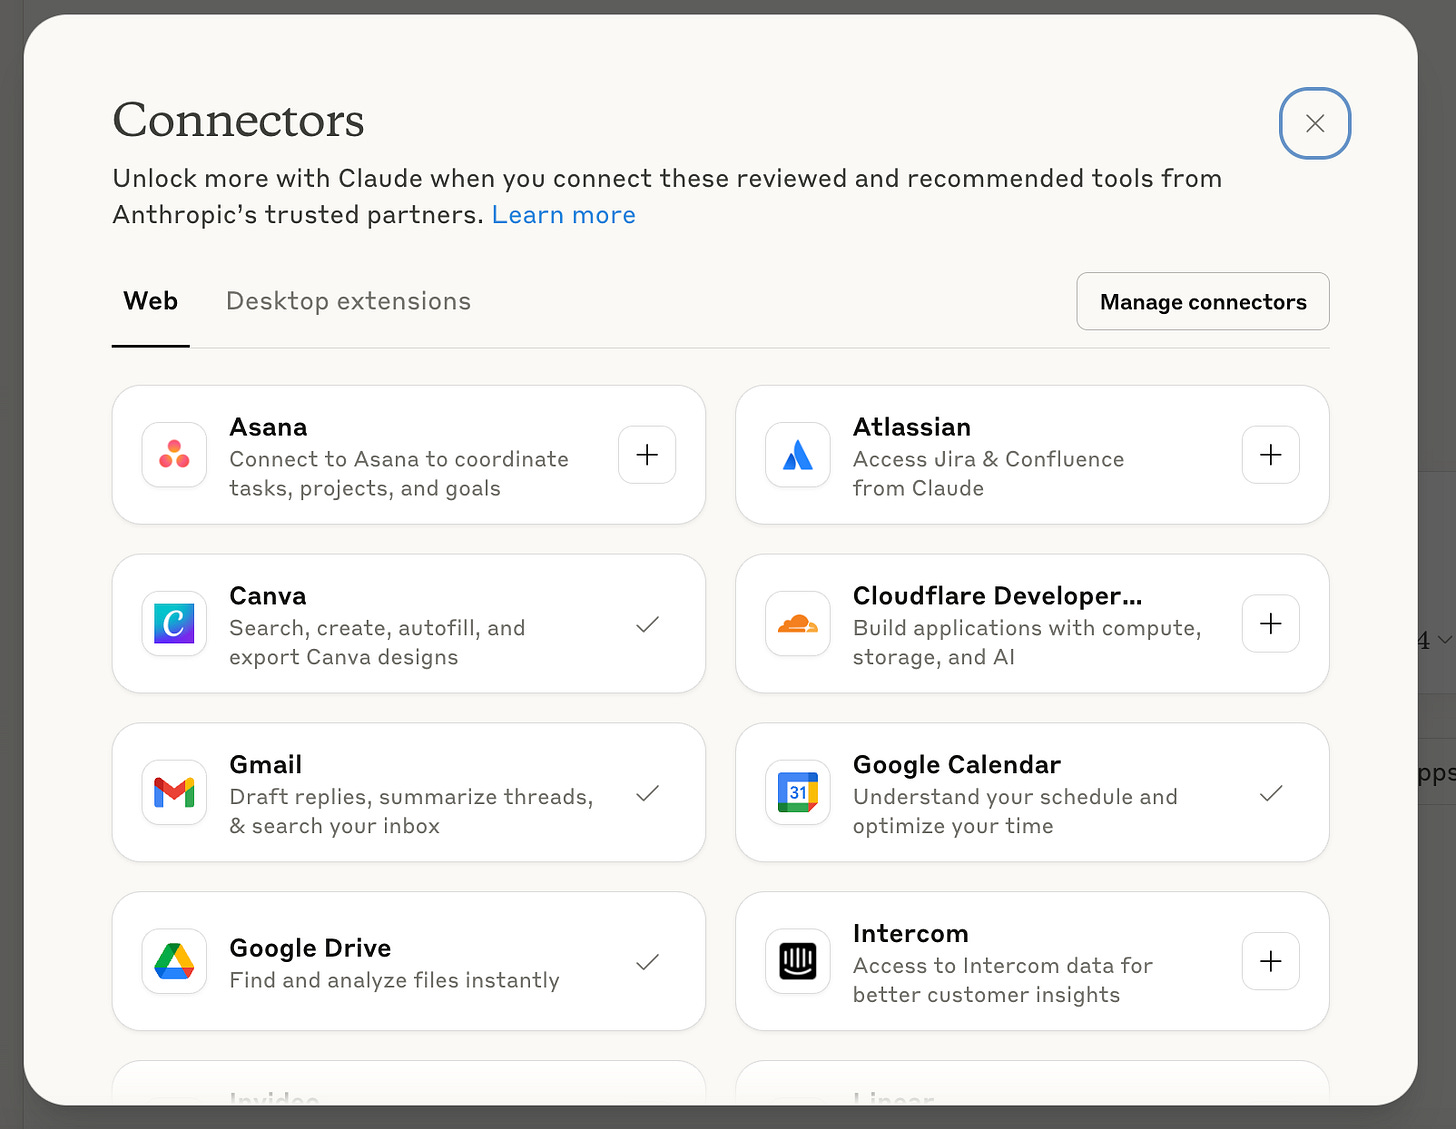Image resolution: width=1456 pixels, height=1129 pixels.
Task: Click the Google Drive connected checkmark
Action: [648, 962]
